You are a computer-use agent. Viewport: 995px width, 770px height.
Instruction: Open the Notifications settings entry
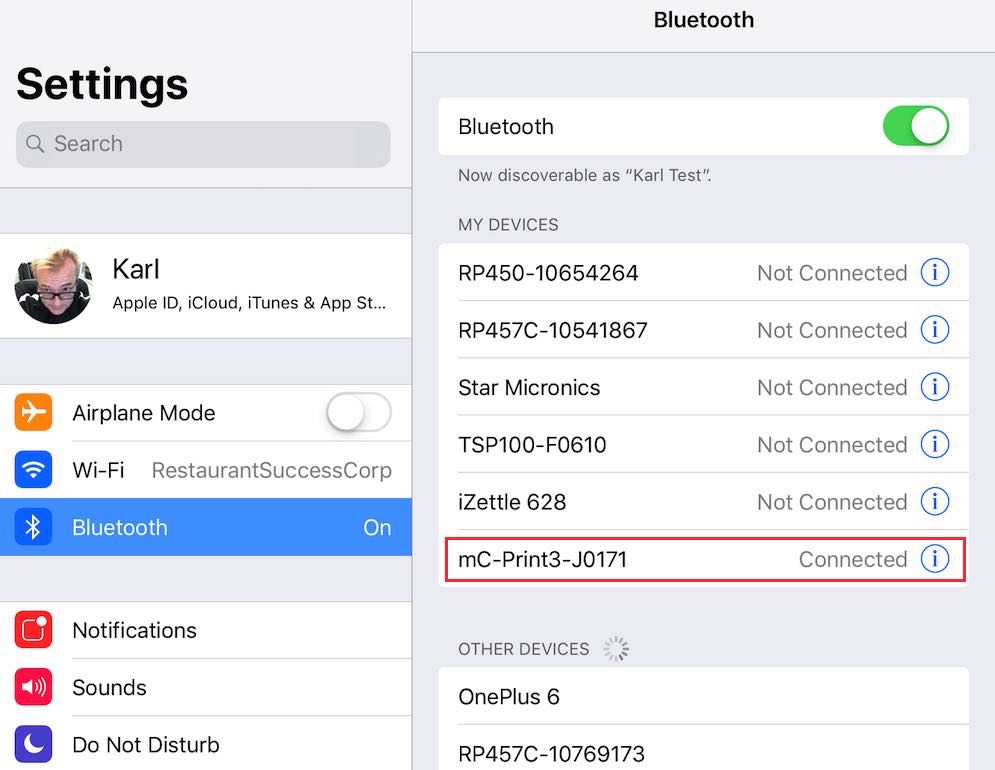click(200, 630)
